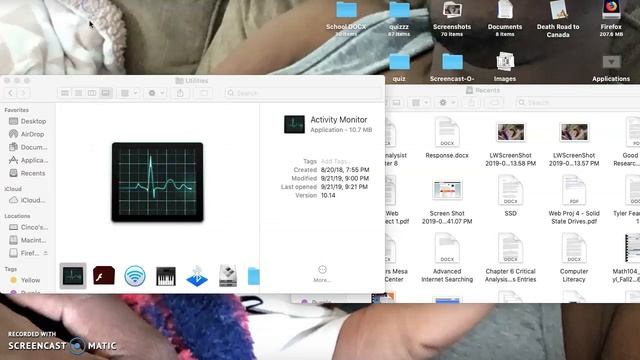
Task: Open the Action gear menu in Utilities
Action: coord(156,93)
